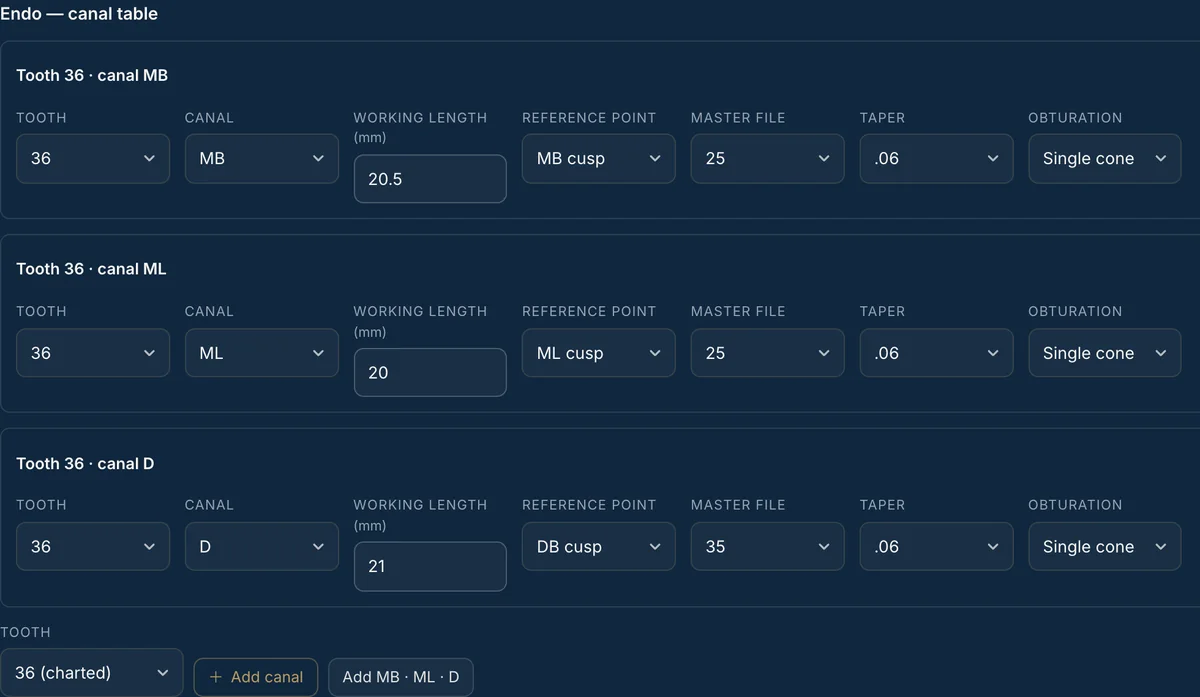Edit working length field showing 20
This screenshot has height=697, width=1200.
pos(430,372)
